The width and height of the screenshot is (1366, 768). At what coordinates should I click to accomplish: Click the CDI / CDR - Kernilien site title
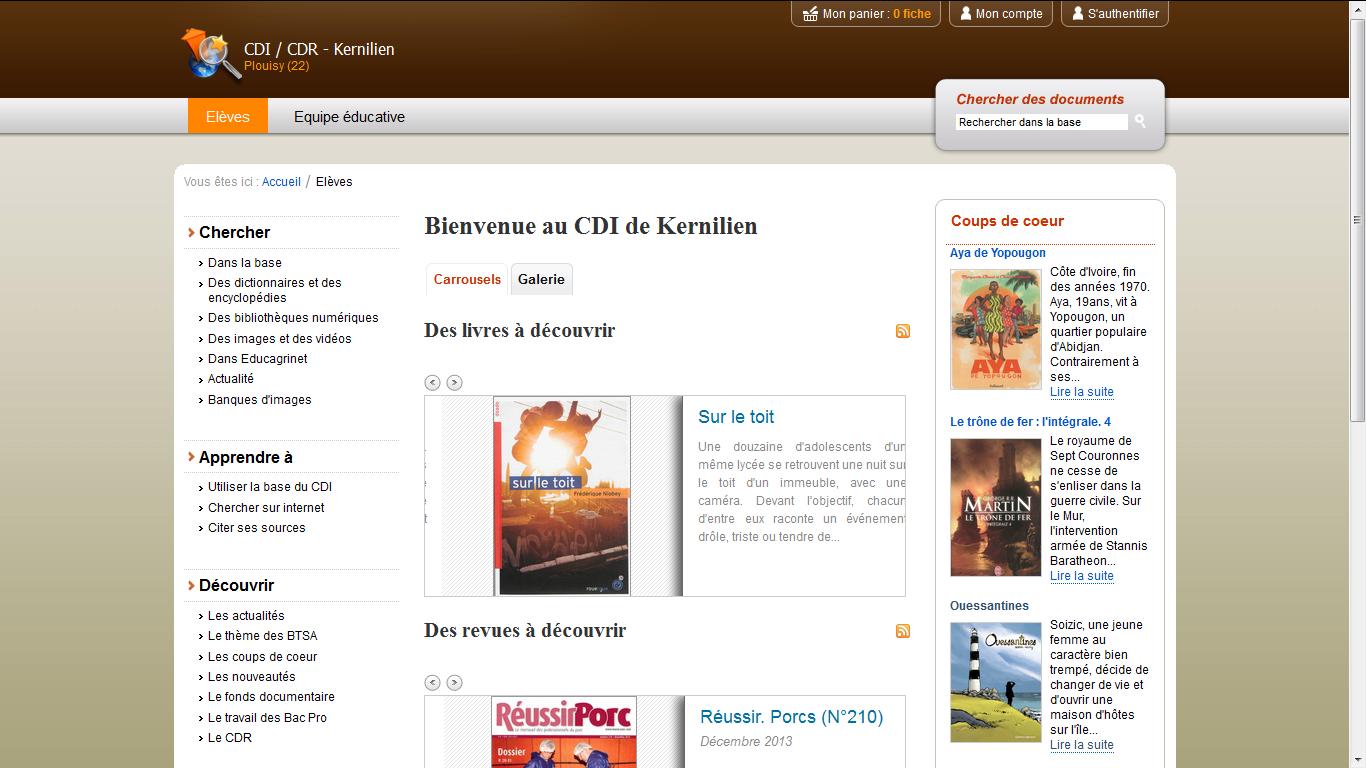(319, 49)
